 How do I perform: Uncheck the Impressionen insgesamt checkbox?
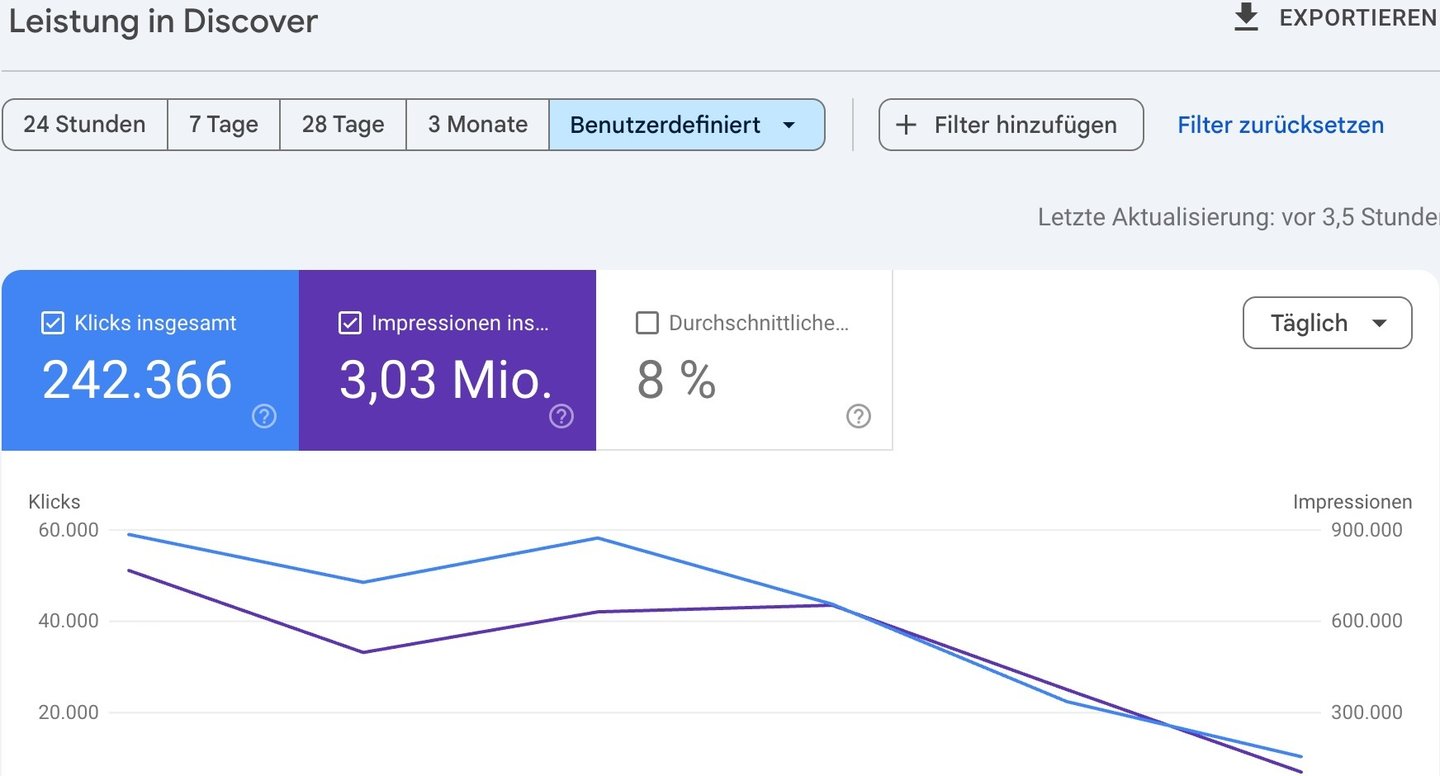pos(350,323)
